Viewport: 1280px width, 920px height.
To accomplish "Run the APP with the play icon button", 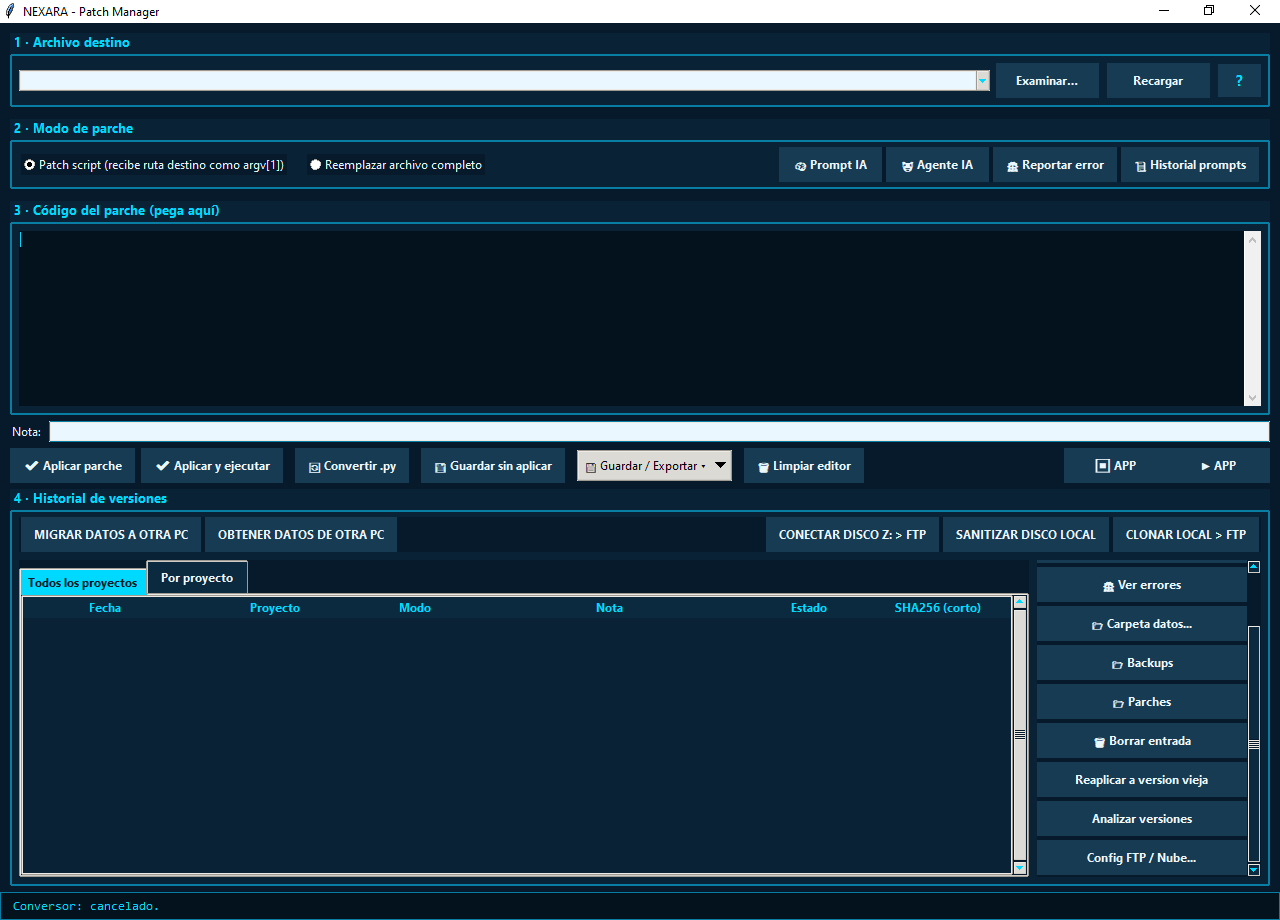I will tap(1218, 466).
